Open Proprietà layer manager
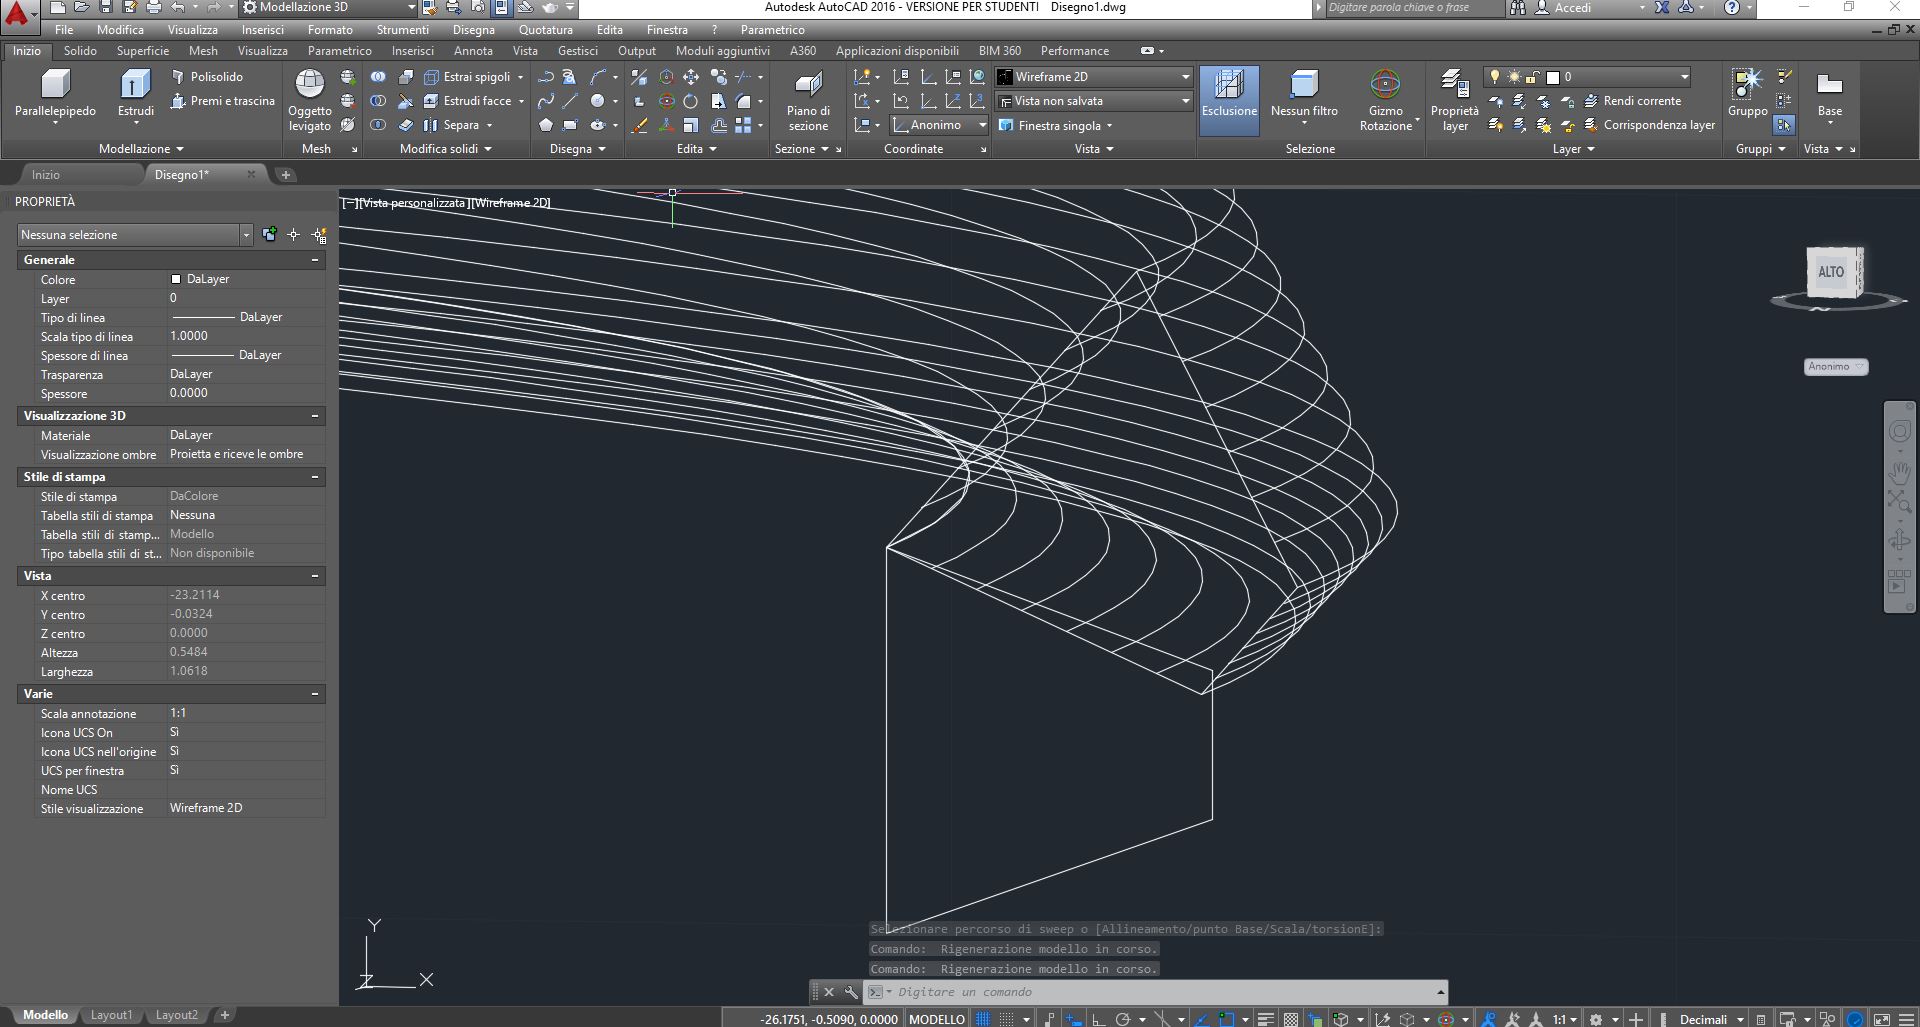1920x1027 pixels. pos(1454,100)
